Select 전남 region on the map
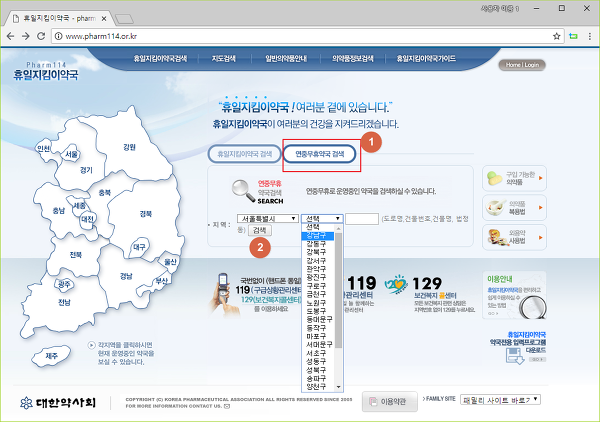This screenshot has width=600, height=422. click(x=64, y=303)
